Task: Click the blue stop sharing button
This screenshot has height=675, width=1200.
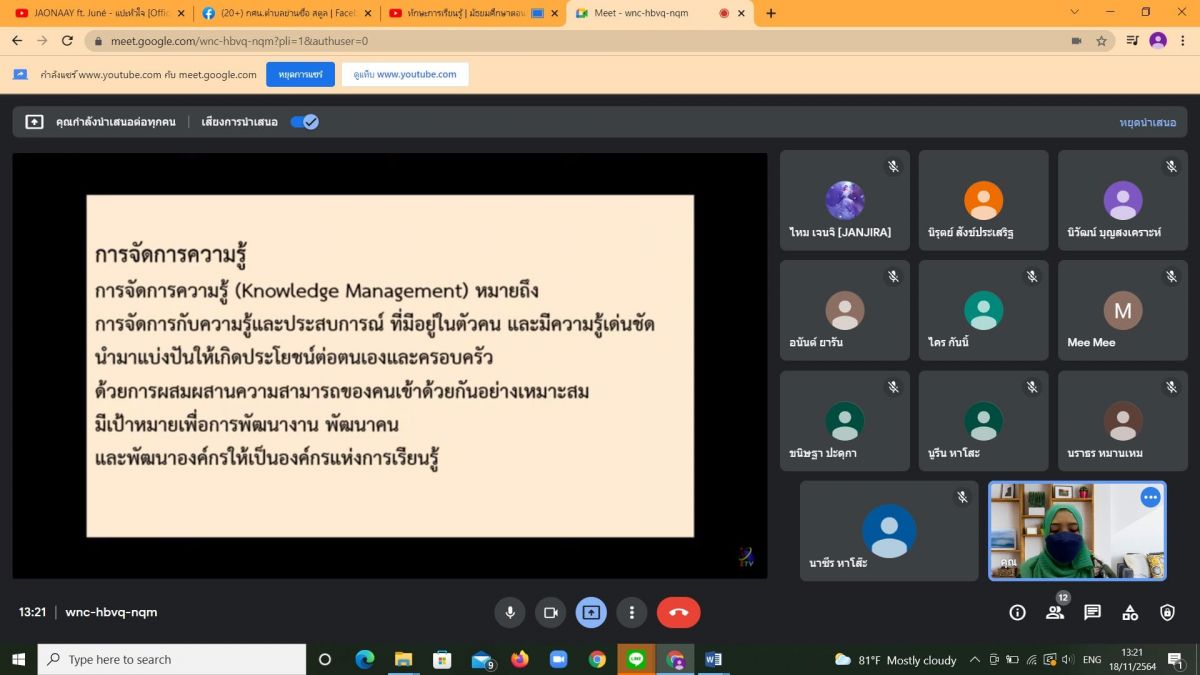Action: [300, 75]
